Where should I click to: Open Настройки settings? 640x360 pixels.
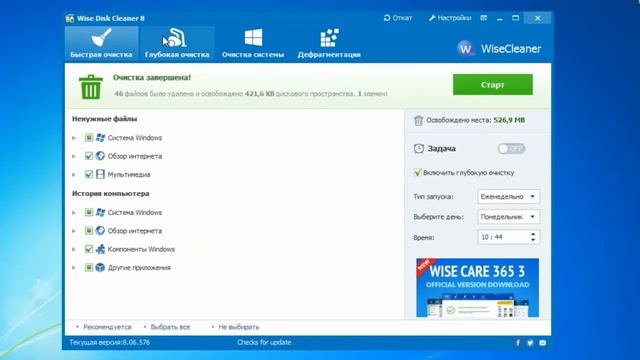click(450, 18)
